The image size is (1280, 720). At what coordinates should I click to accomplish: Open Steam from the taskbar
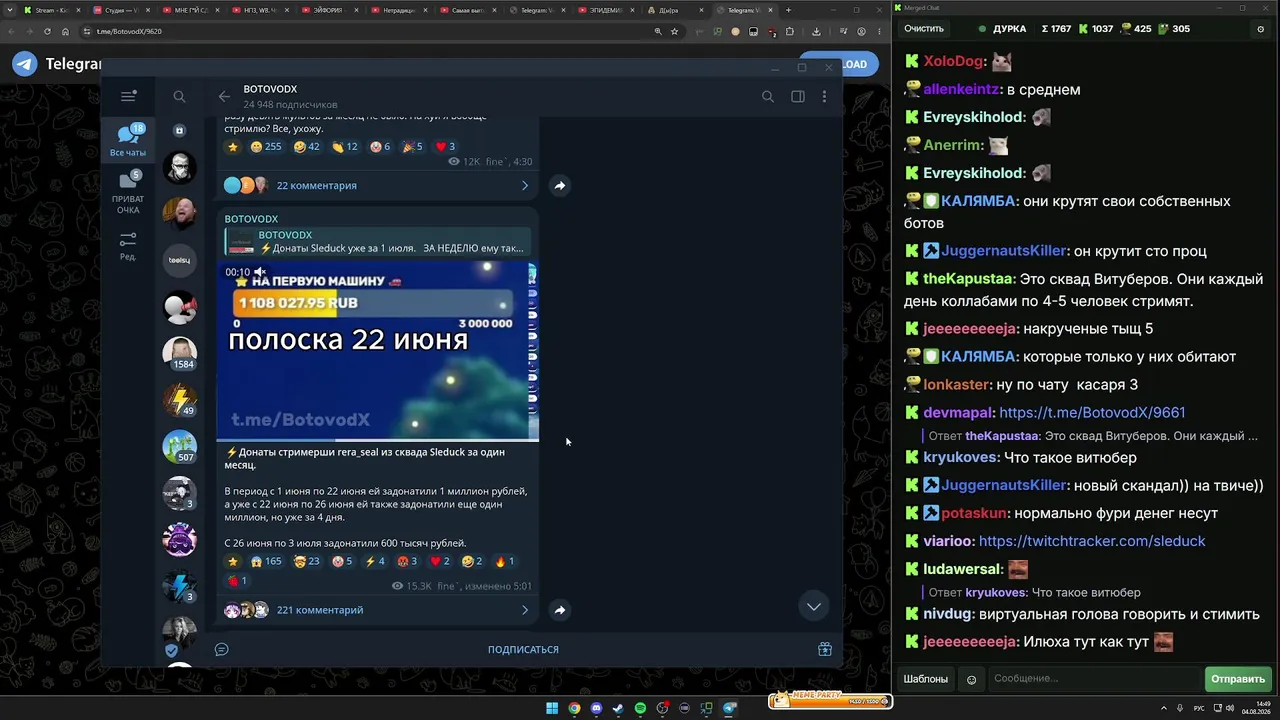(x=618, y=709)
